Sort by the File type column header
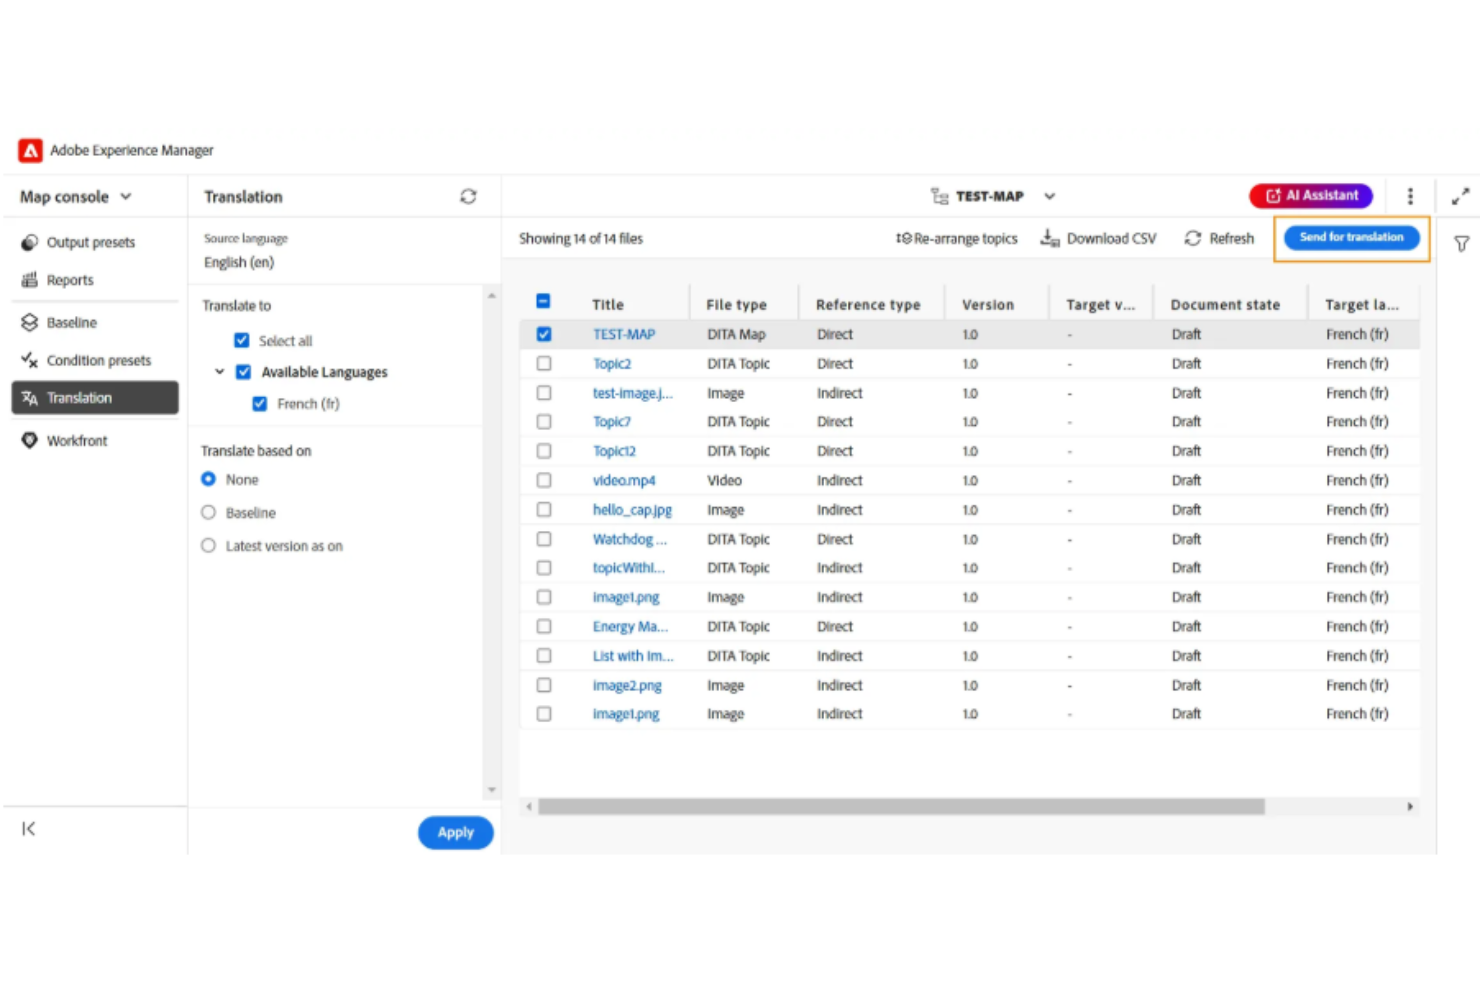The image size is (1480, 987). pyautogui.click(x=736, y=304)
